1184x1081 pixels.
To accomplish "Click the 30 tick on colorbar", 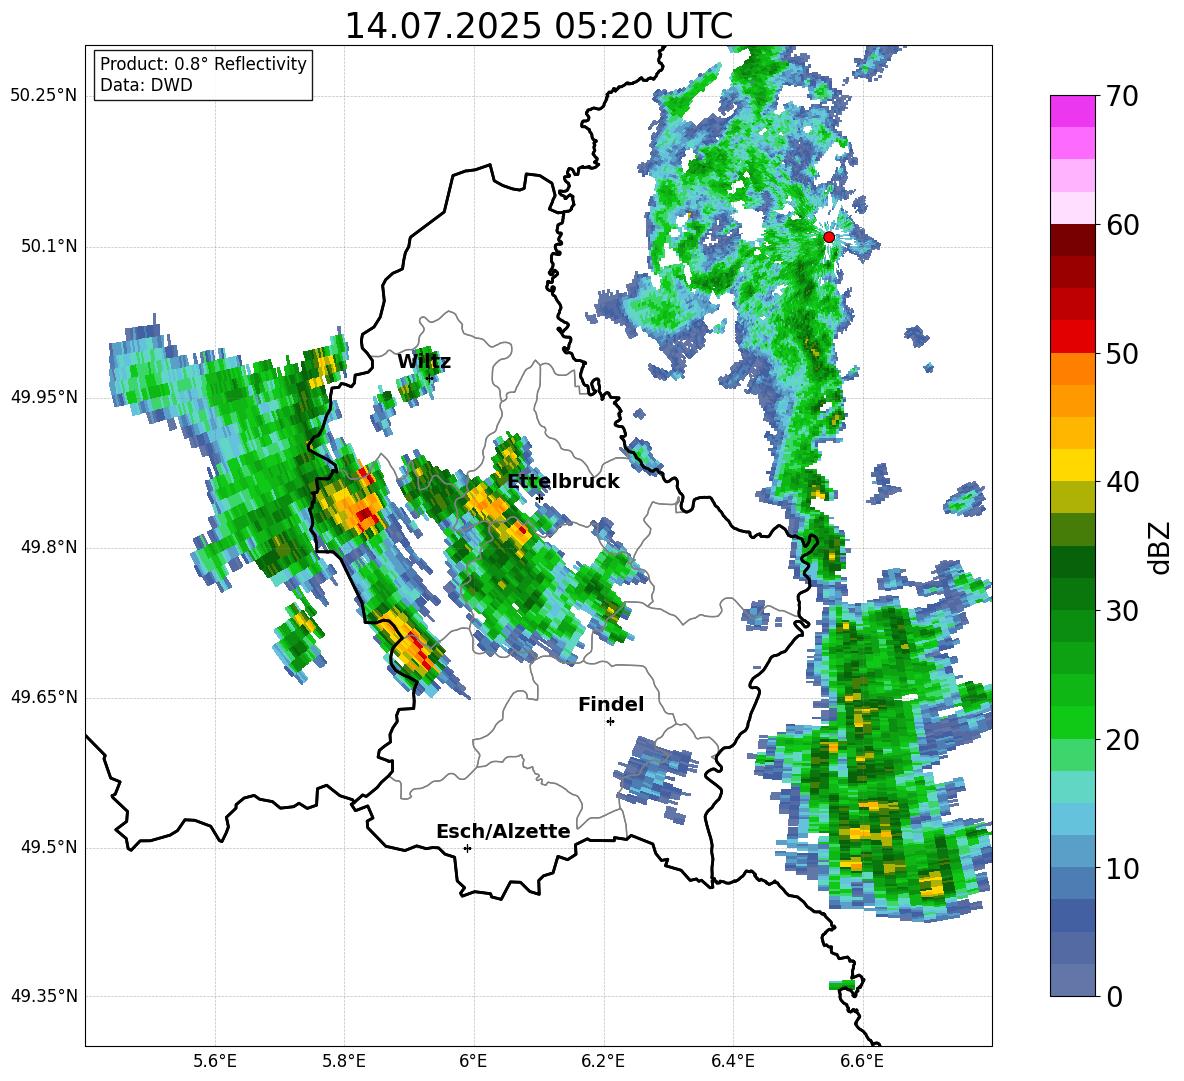I will [x=1122, y=611].
